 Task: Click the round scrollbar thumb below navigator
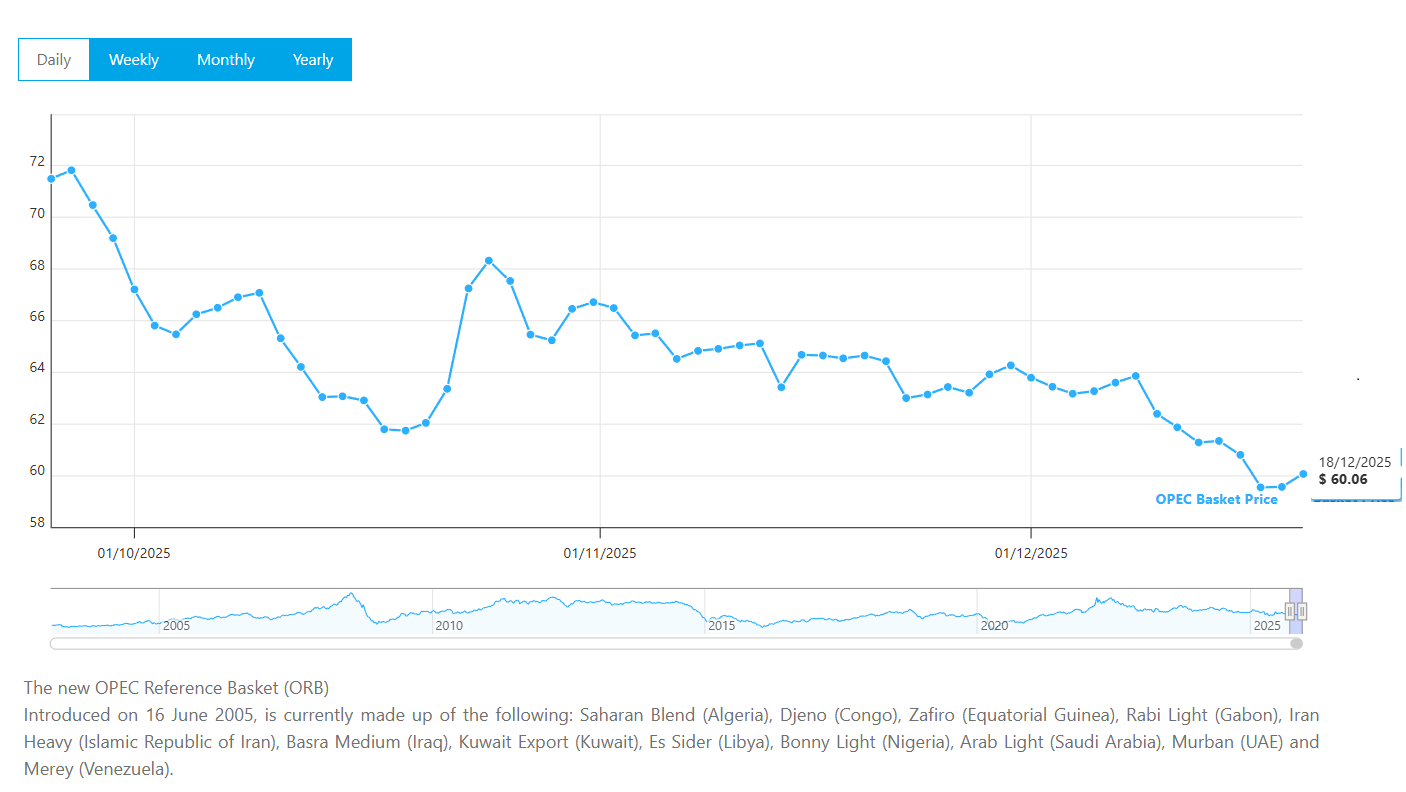(1296, 644)
